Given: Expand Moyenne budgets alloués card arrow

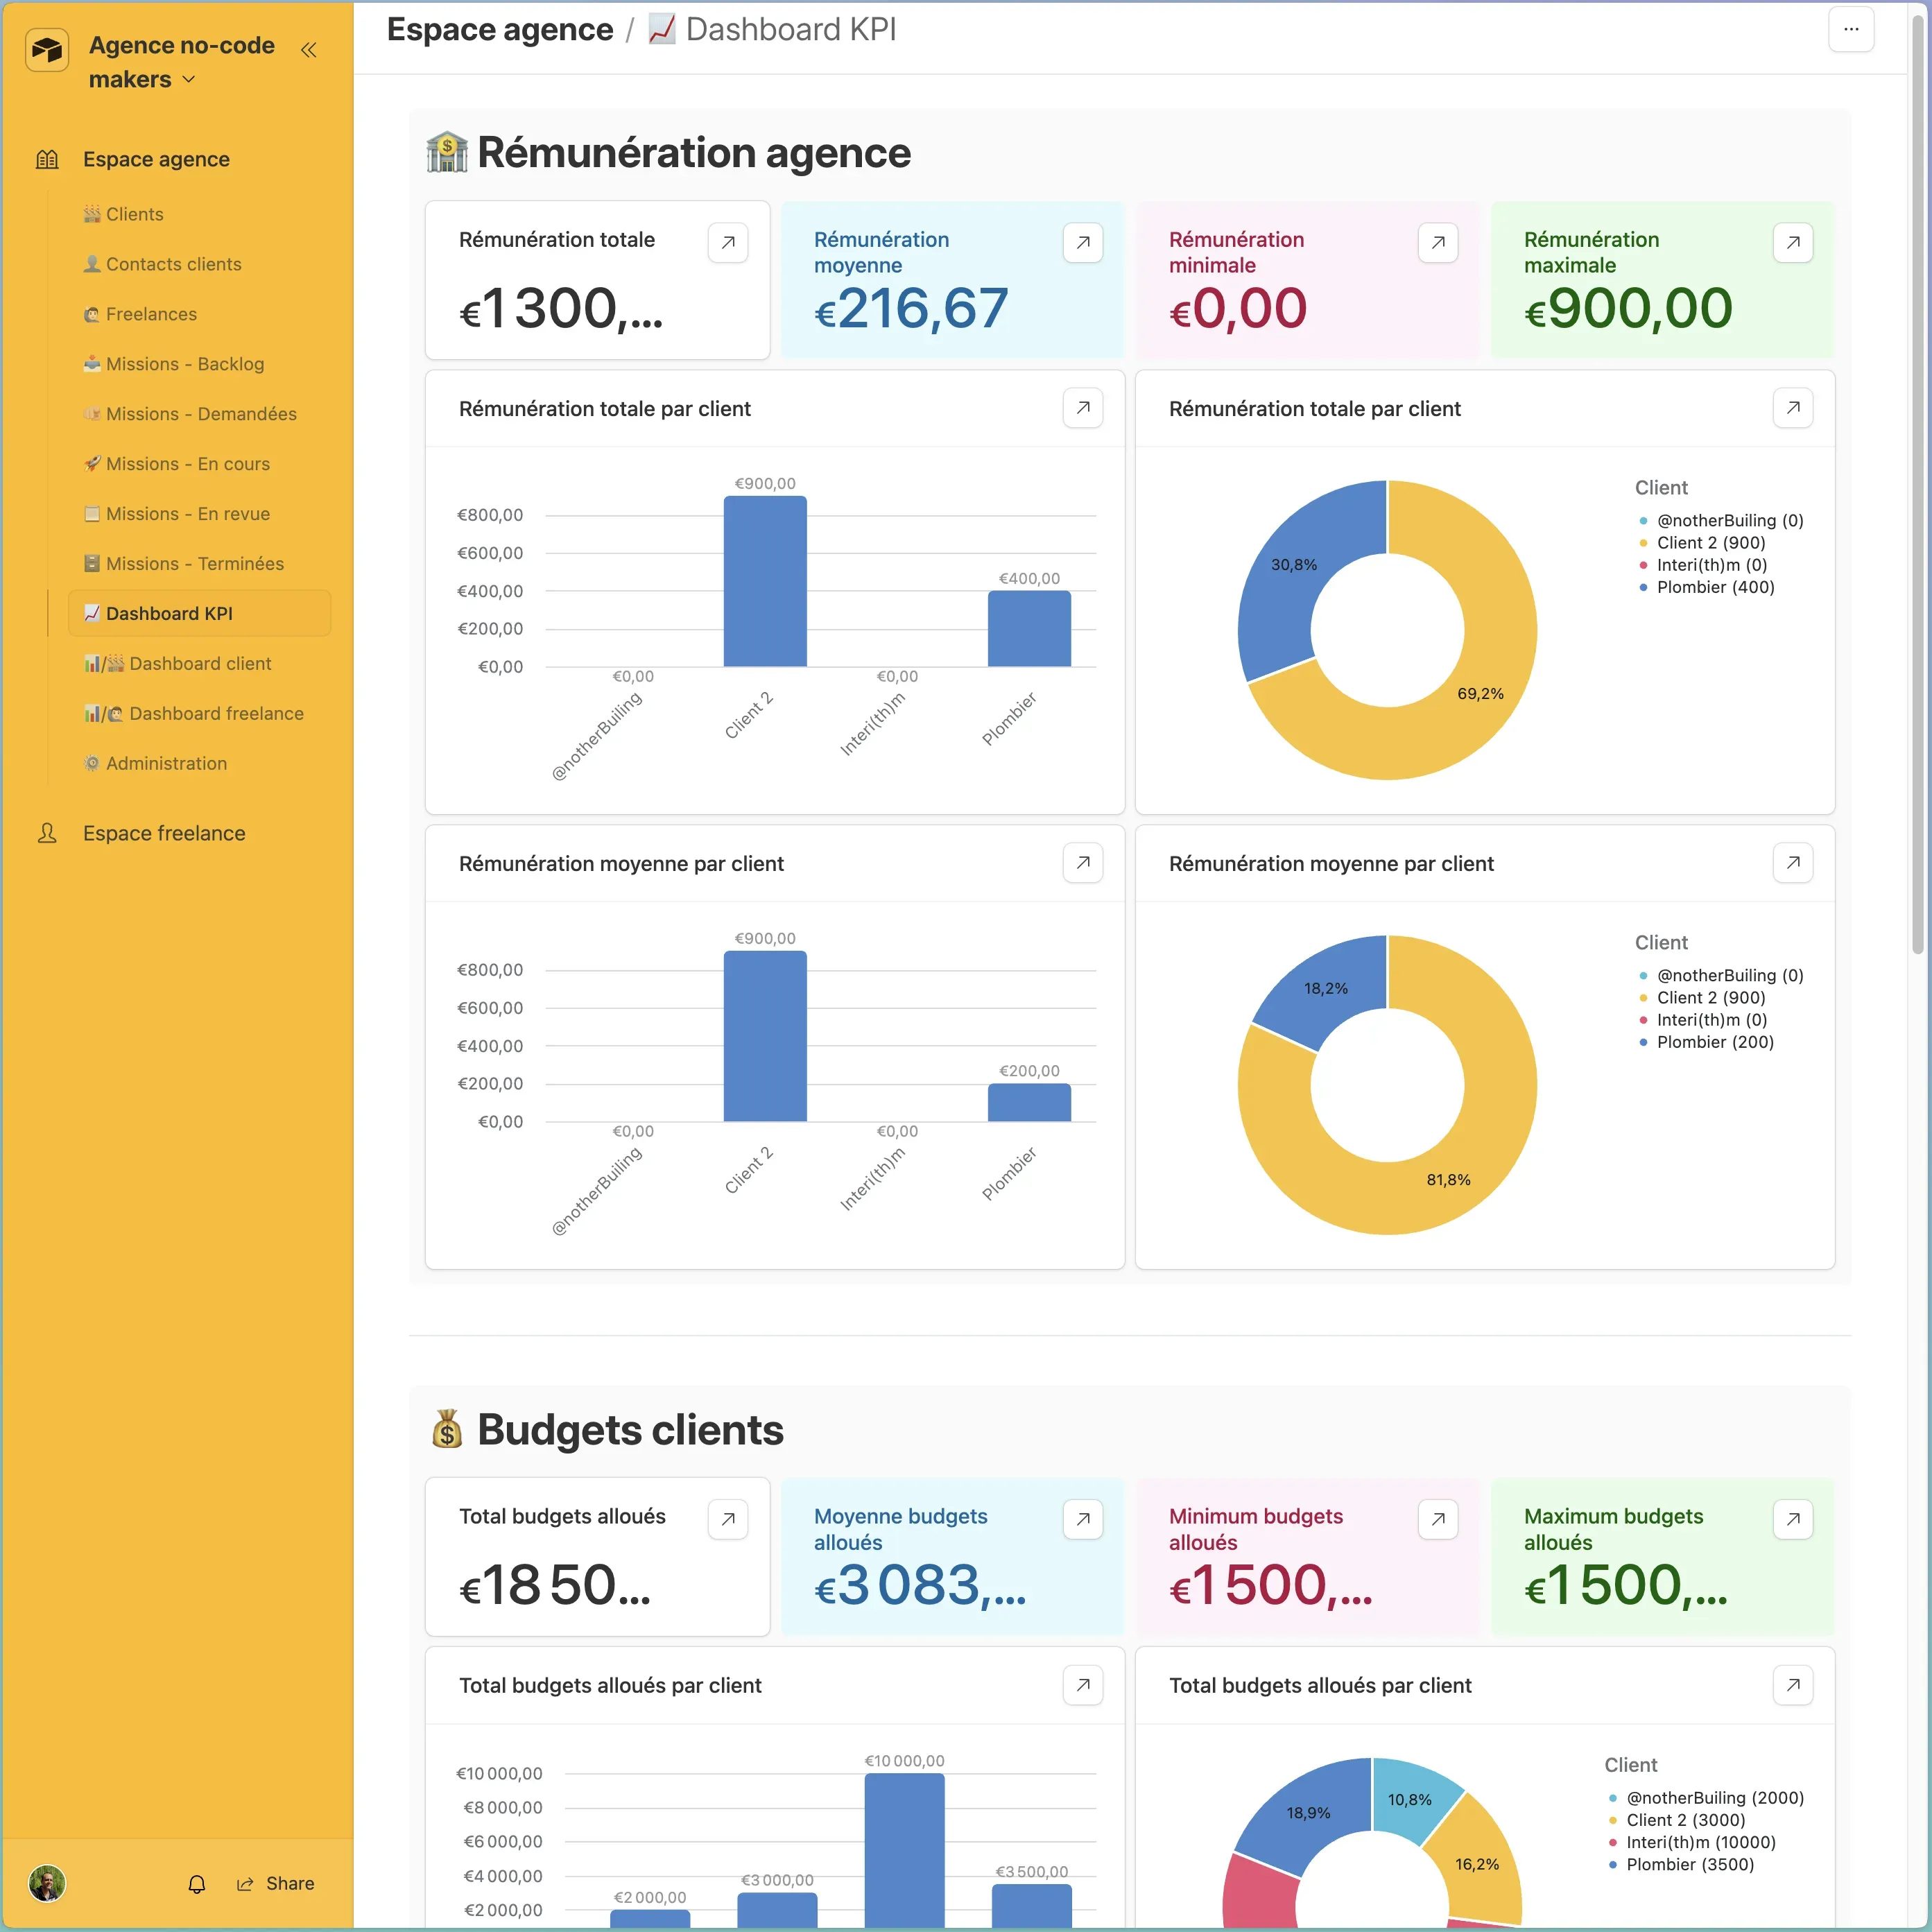Looking at the screenshot, I should [x=1083, y=1519].
